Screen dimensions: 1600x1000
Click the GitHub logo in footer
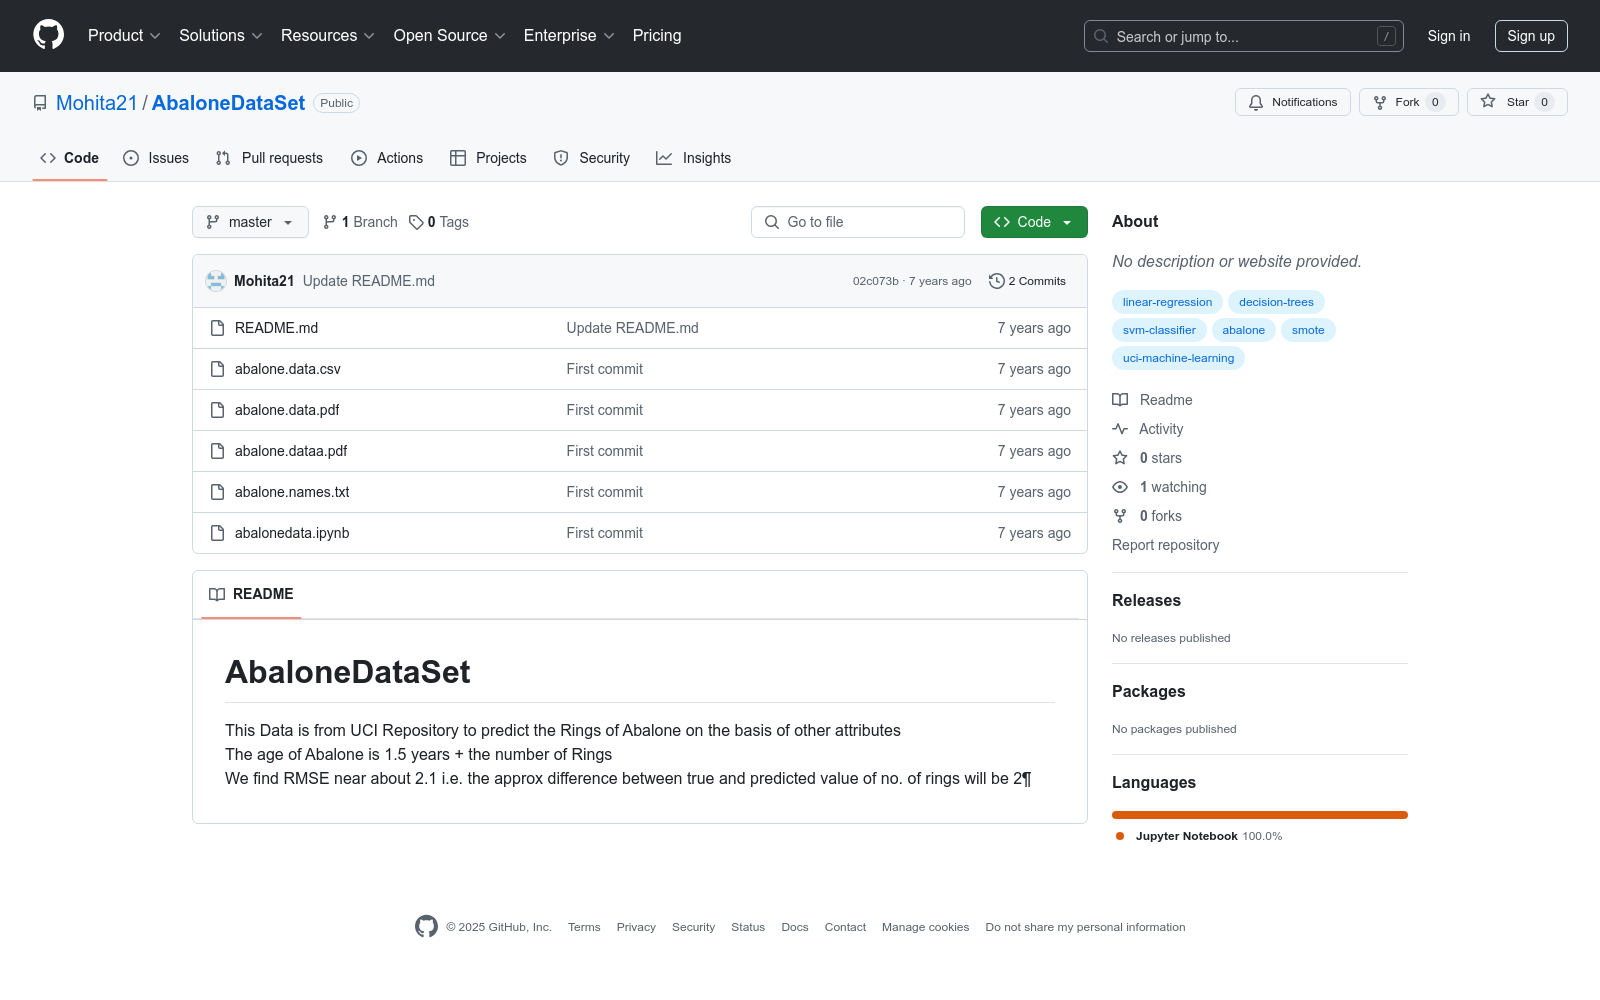pos(426,927)
